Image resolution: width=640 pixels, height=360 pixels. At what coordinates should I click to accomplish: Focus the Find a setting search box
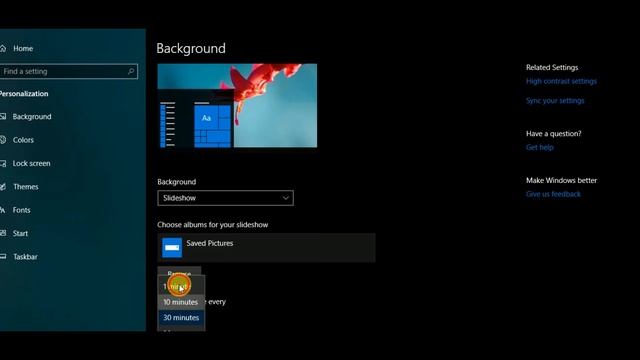[69, 71]
